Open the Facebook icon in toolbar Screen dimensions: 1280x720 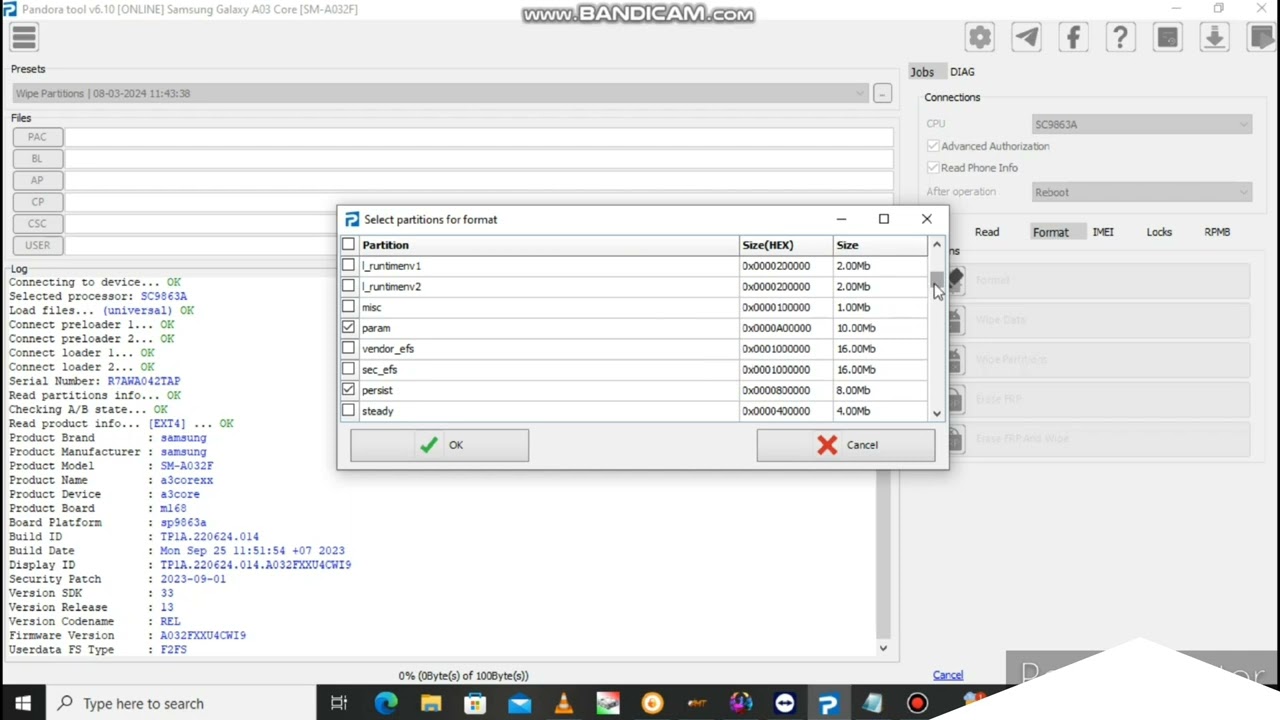point(1074,38)
